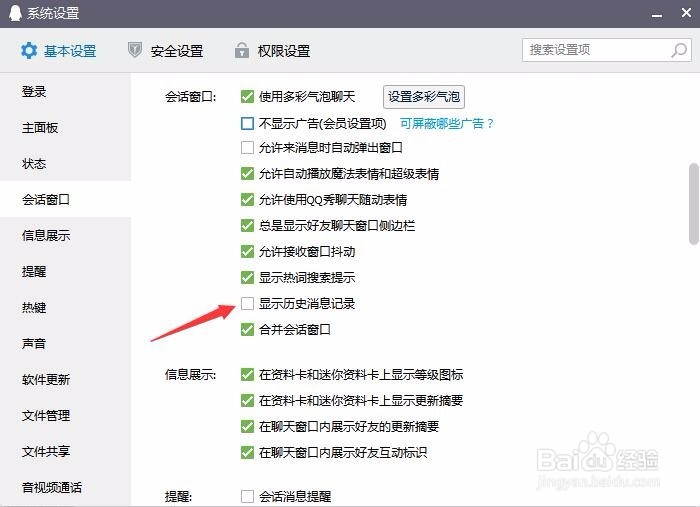The image size is (700, 507).
Task: Switch to the 安全设置 tab
Action: click(165, 51)
